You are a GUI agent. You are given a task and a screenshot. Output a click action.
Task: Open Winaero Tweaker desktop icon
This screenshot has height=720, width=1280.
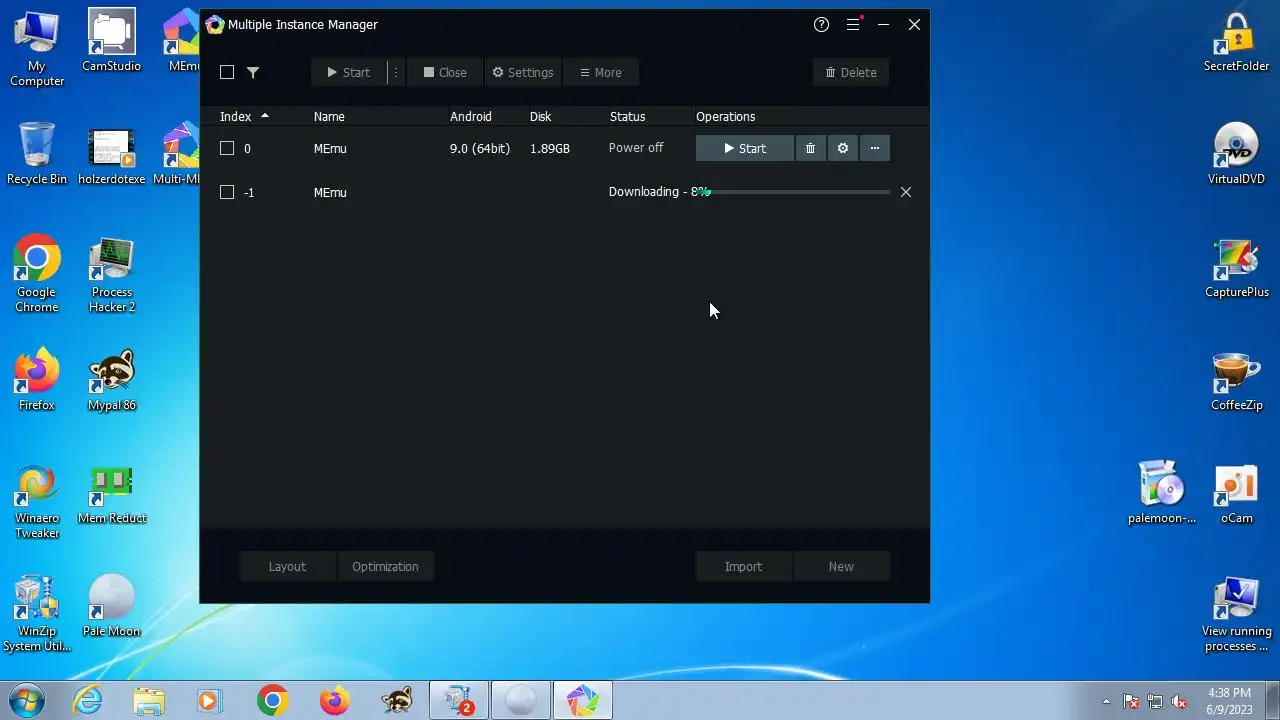click(x=37, y=501)
